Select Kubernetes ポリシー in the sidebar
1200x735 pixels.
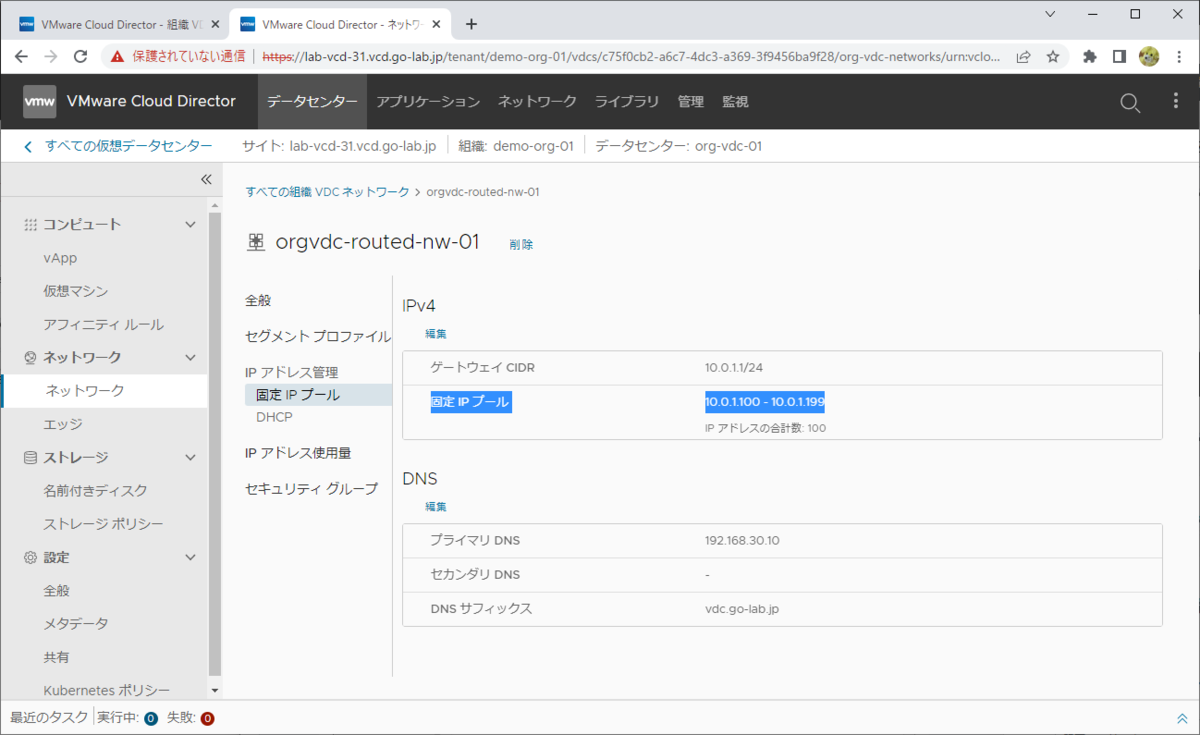point(107,690)
